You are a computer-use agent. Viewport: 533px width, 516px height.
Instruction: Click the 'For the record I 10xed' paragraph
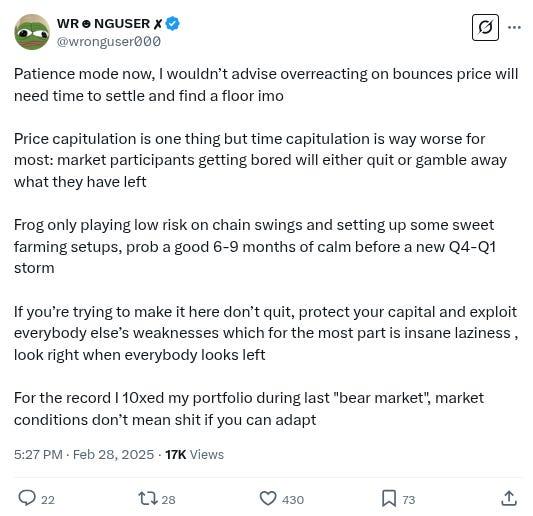(249, 409)
